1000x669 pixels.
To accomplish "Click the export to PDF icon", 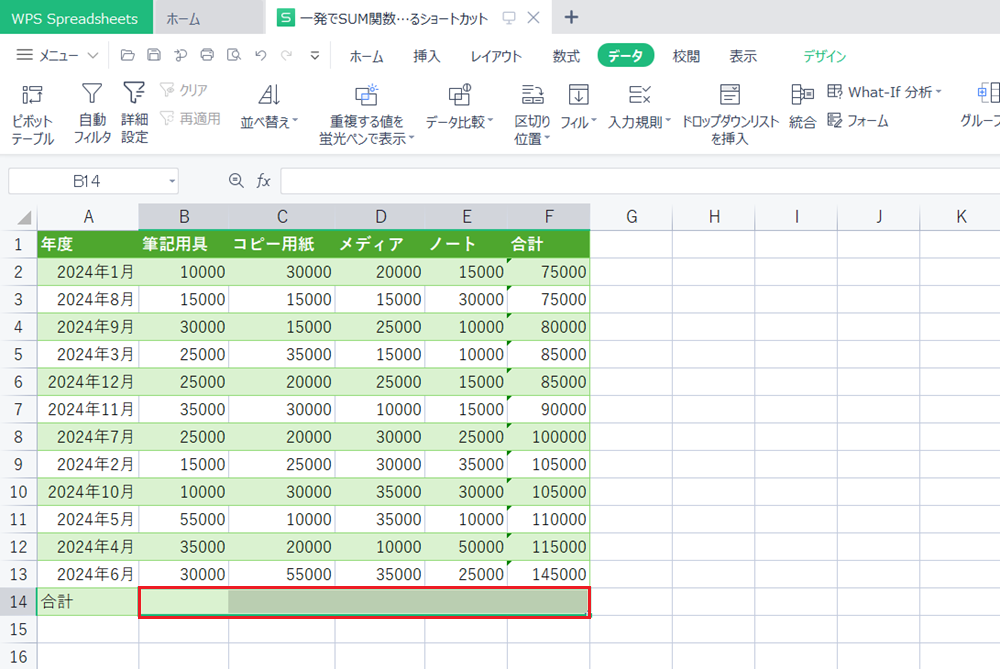I will [x=180, y=55].
